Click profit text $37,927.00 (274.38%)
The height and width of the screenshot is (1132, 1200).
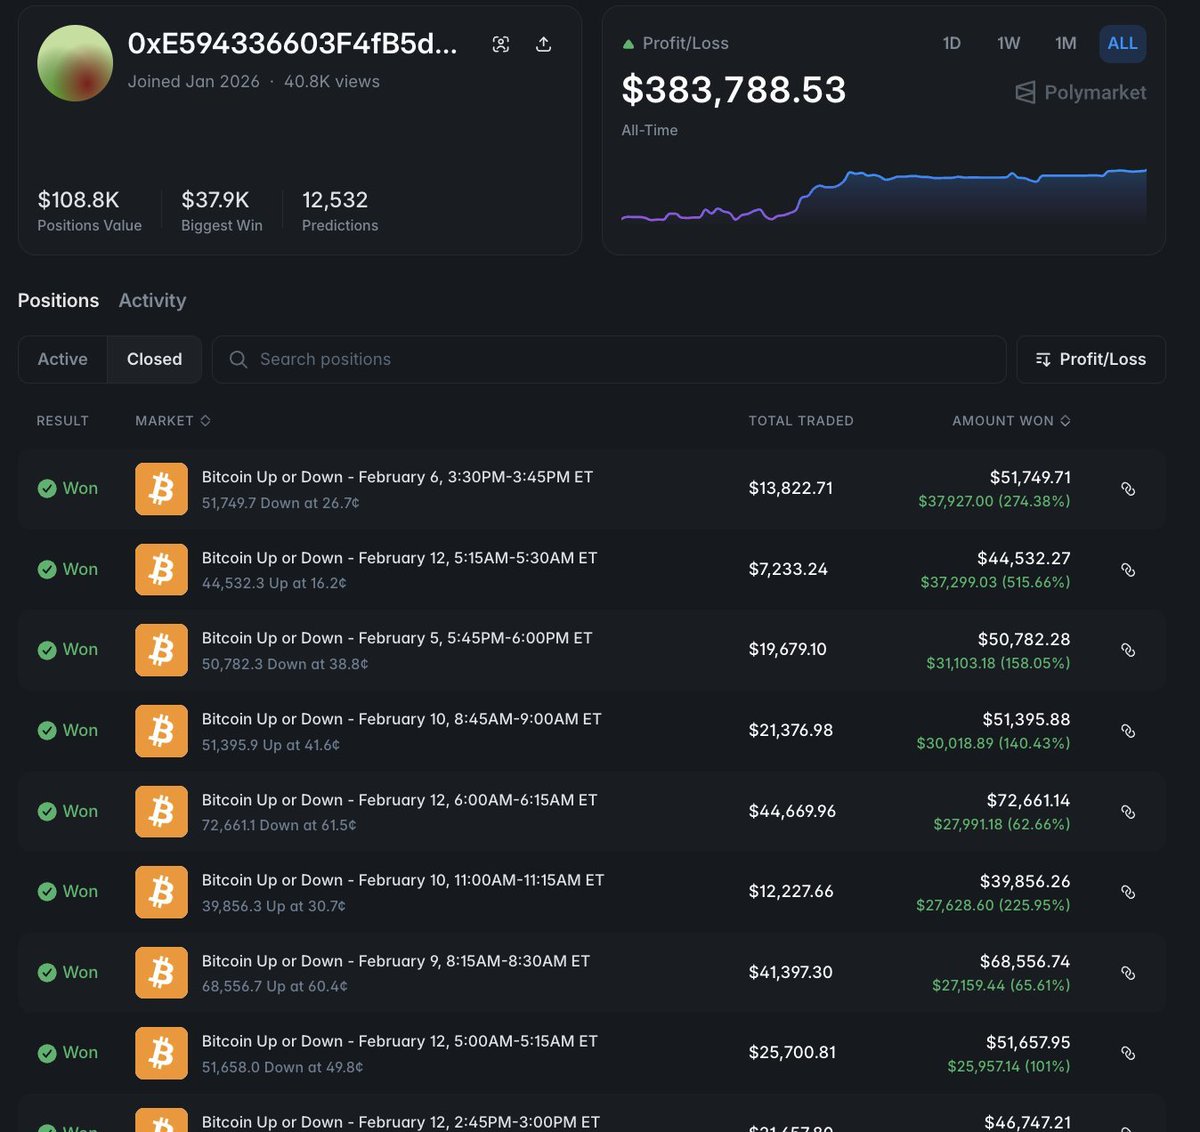pos(994,501)
